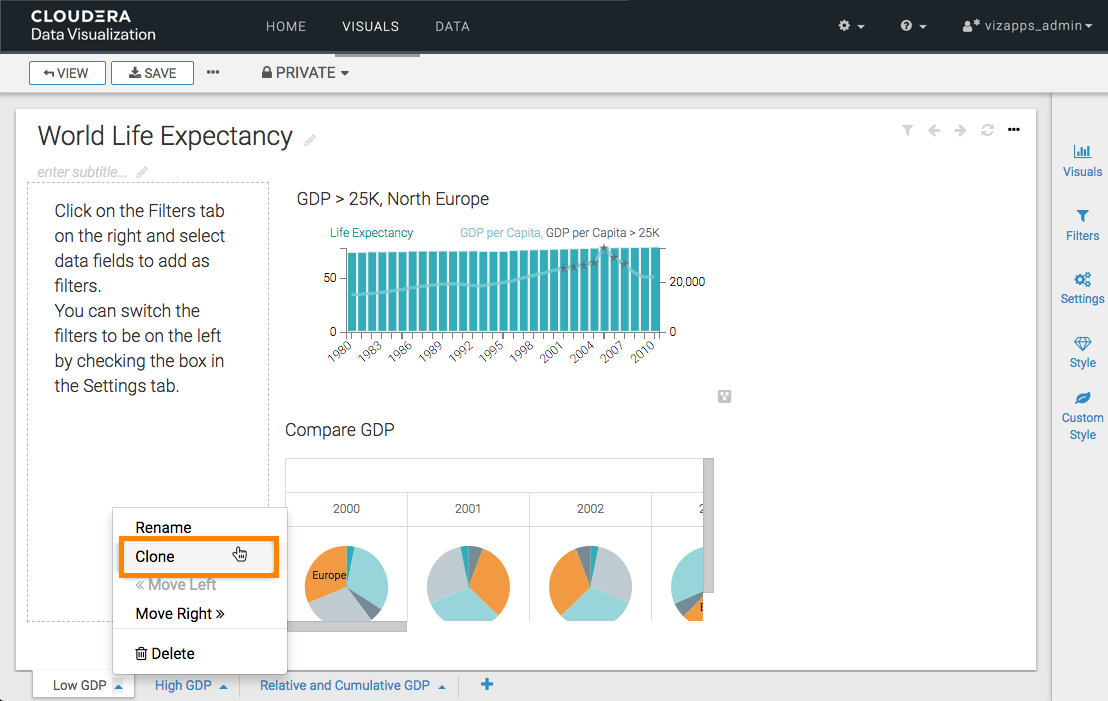Choose Delete in the tab context menu
The height and width of the screenshot is (701, 1108).
pyautogui.click(x=165, y=654)
